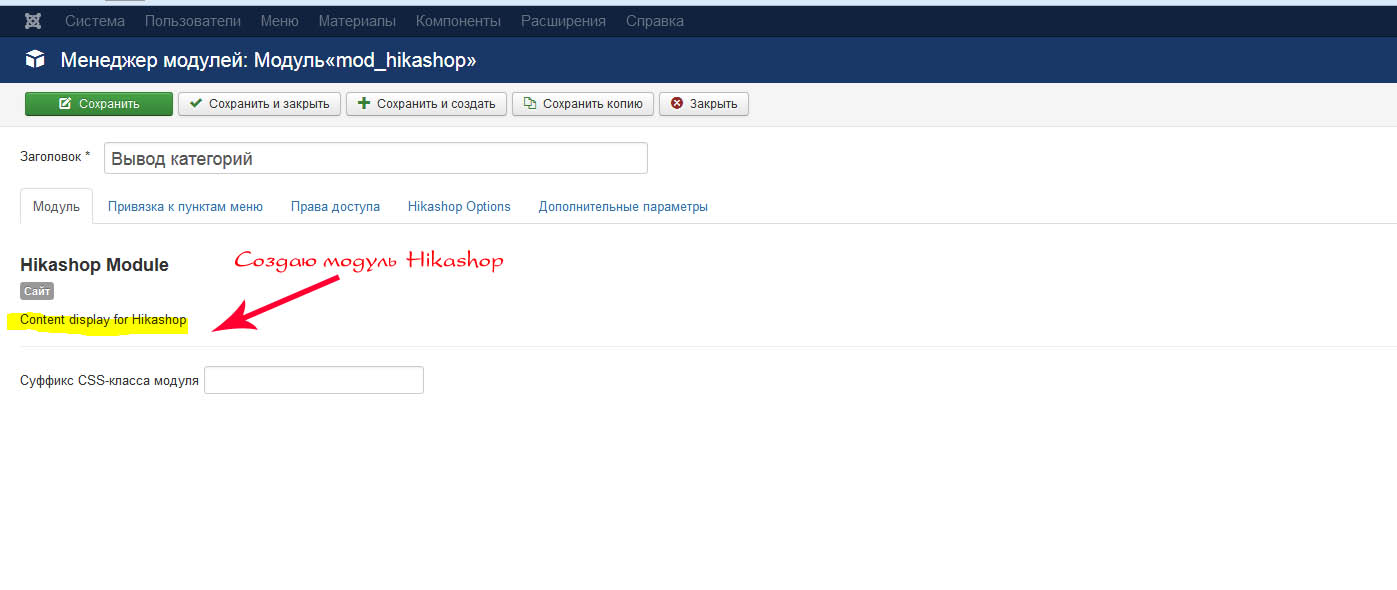Viewport: 1397px width, 590px height.
Task: Switch to Права доступа tab
Action: click(x=335, y=206)
